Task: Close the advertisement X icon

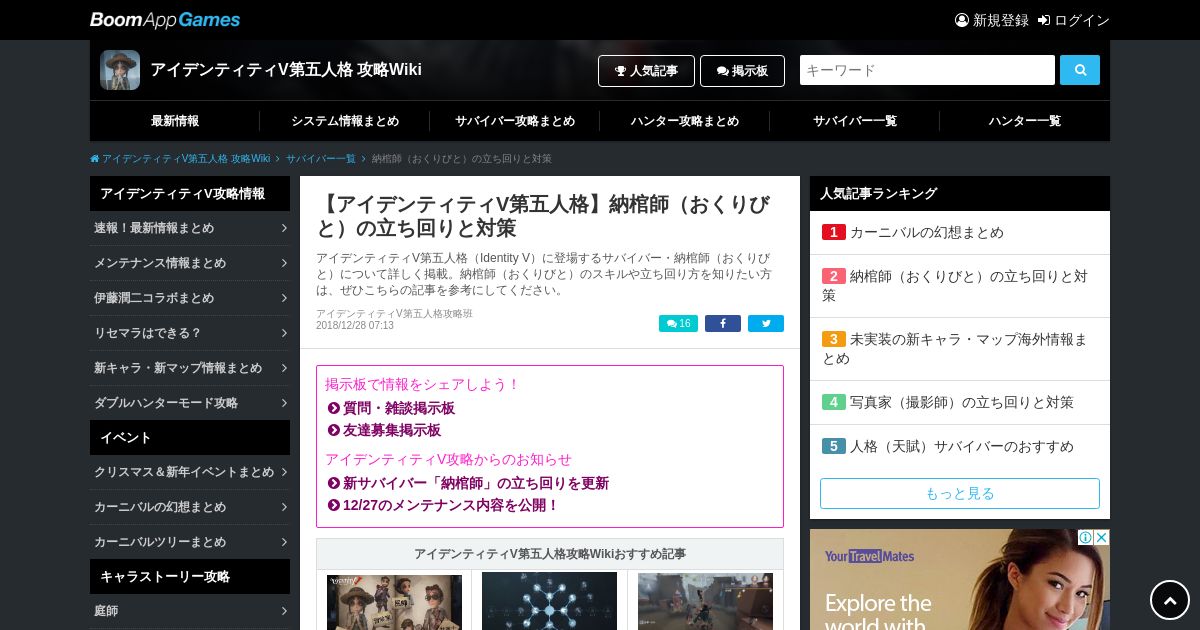Action: 1101,537
